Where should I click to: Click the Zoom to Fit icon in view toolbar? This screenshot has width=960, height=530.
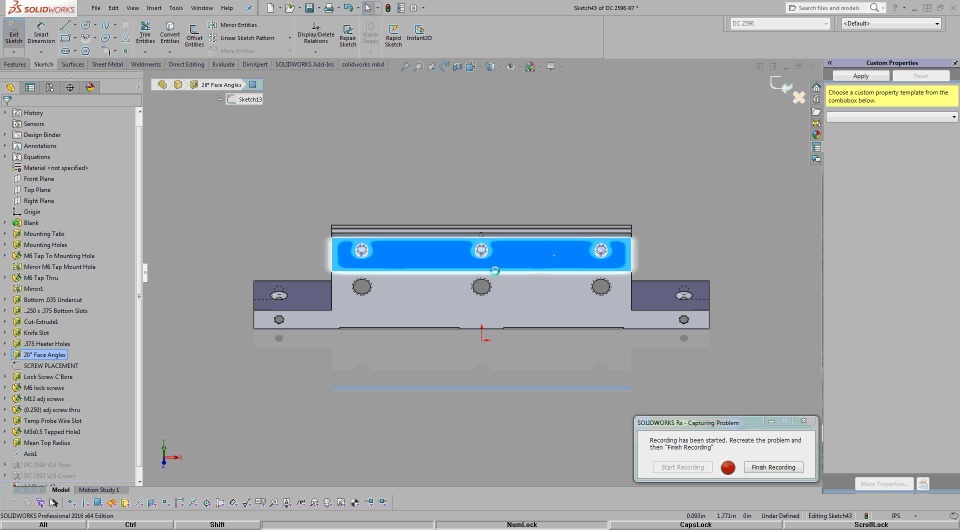coord(405,66)
